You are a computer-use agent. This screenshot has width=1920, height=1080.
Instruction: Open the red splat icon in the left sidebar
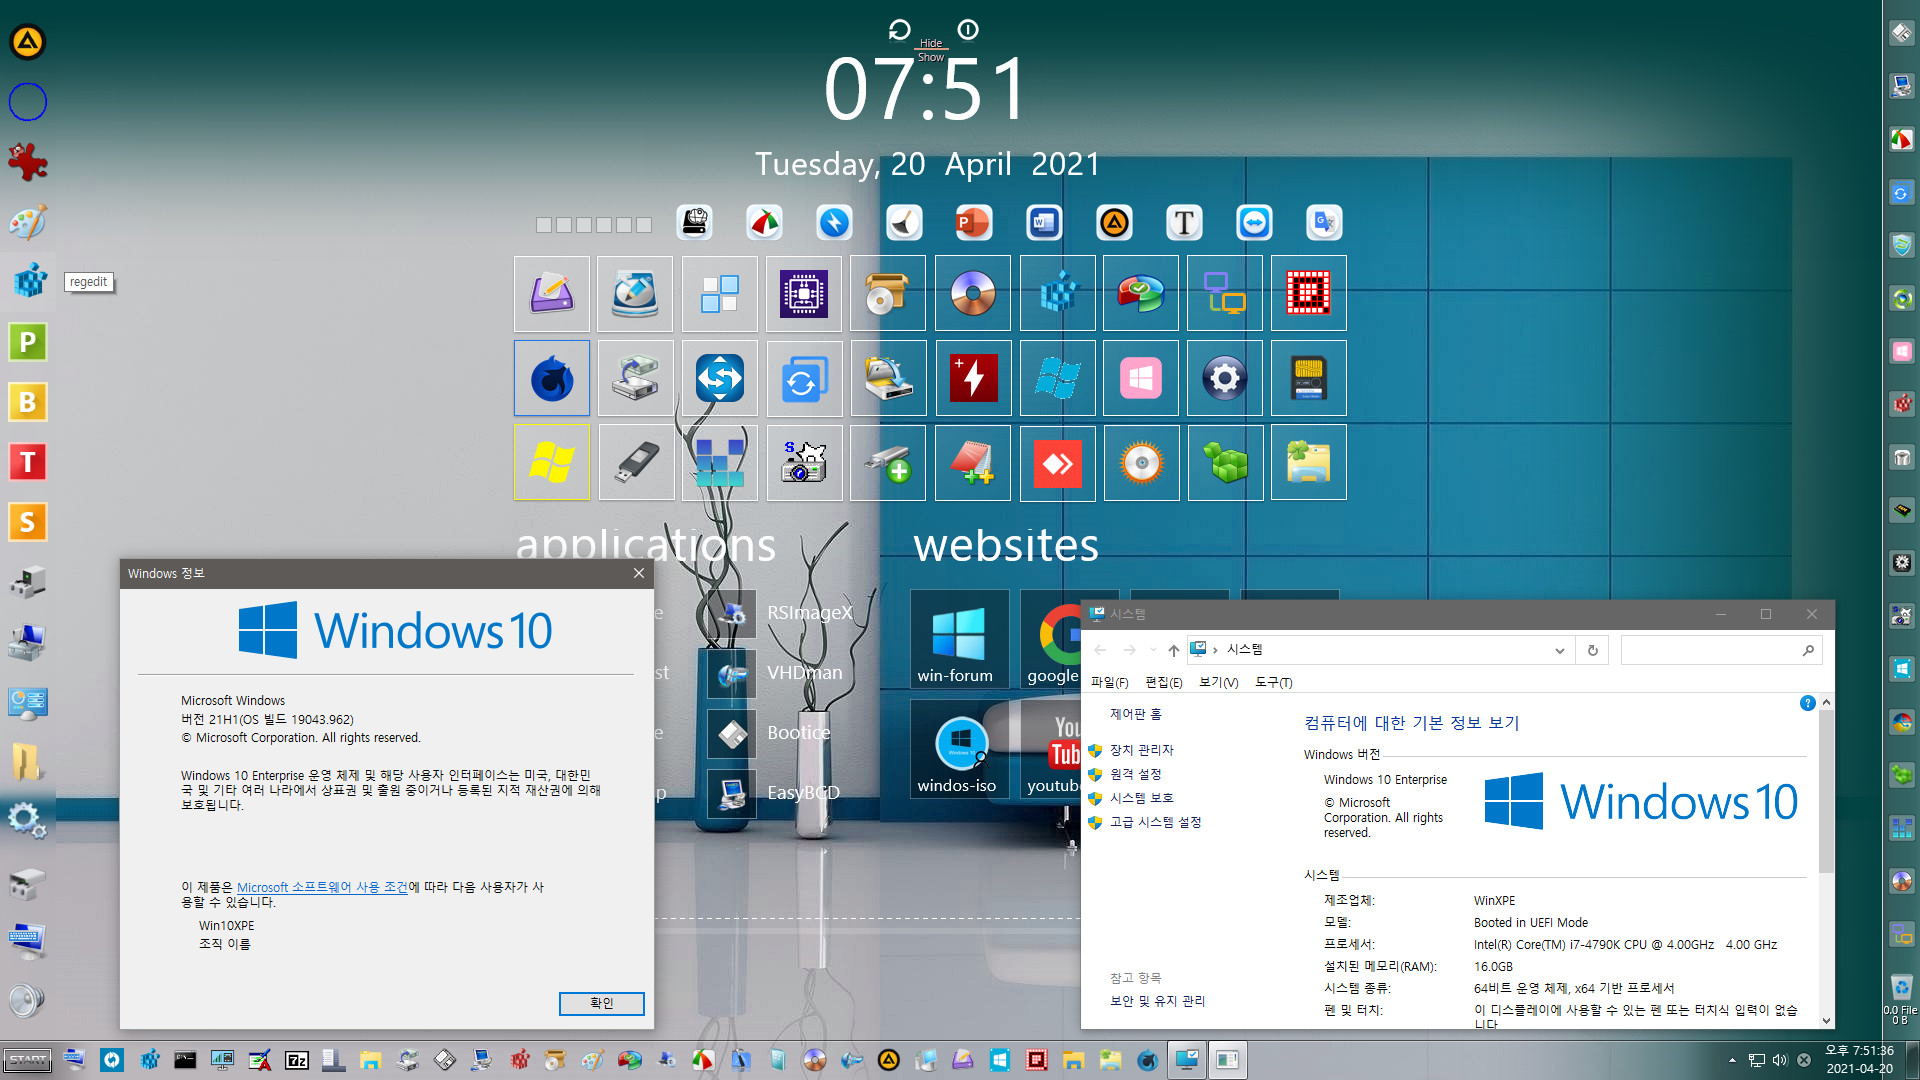click(28, 162)
